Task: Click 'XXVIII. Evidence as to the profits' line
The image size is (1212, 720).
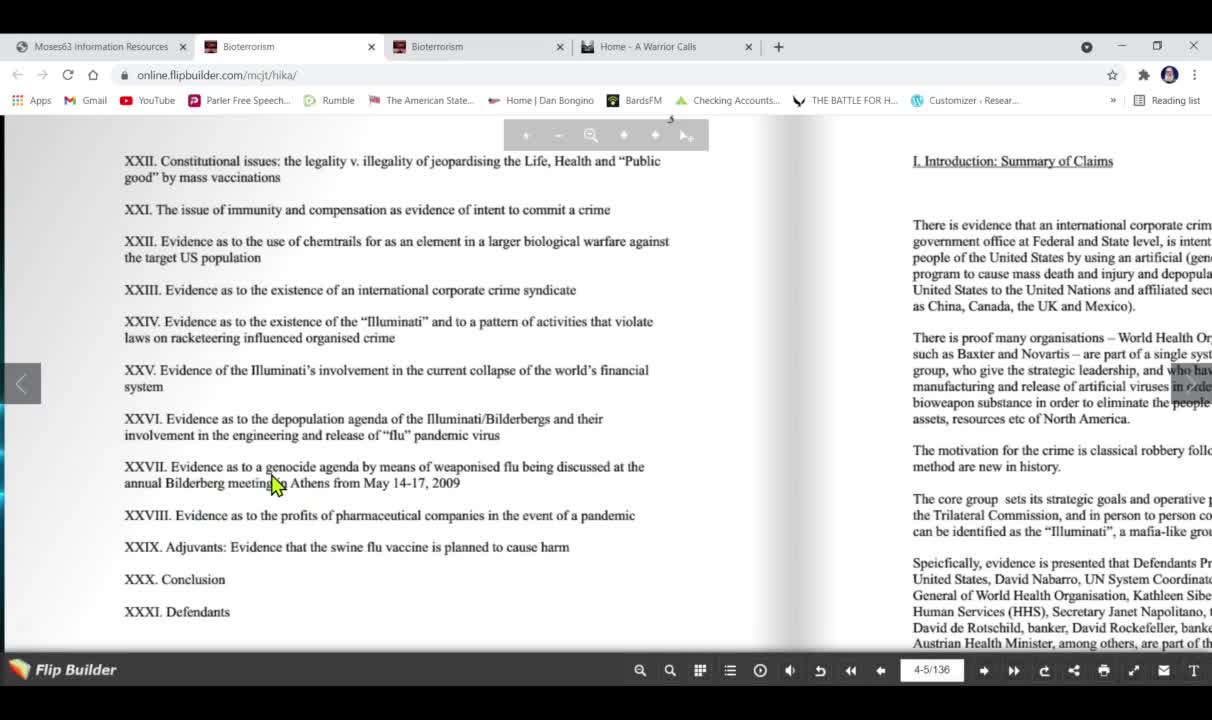Action: coord(380,516)
